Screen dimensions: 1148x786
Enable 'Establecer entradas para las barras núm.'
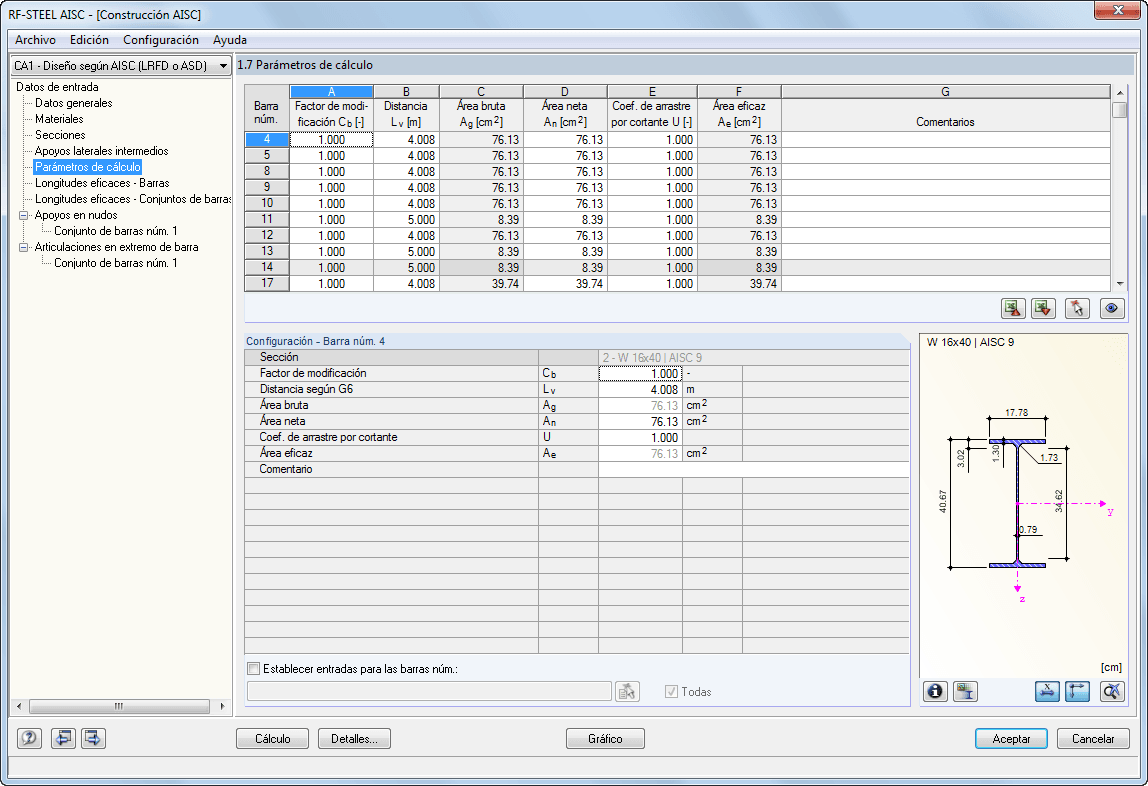(x=253, y=669)
